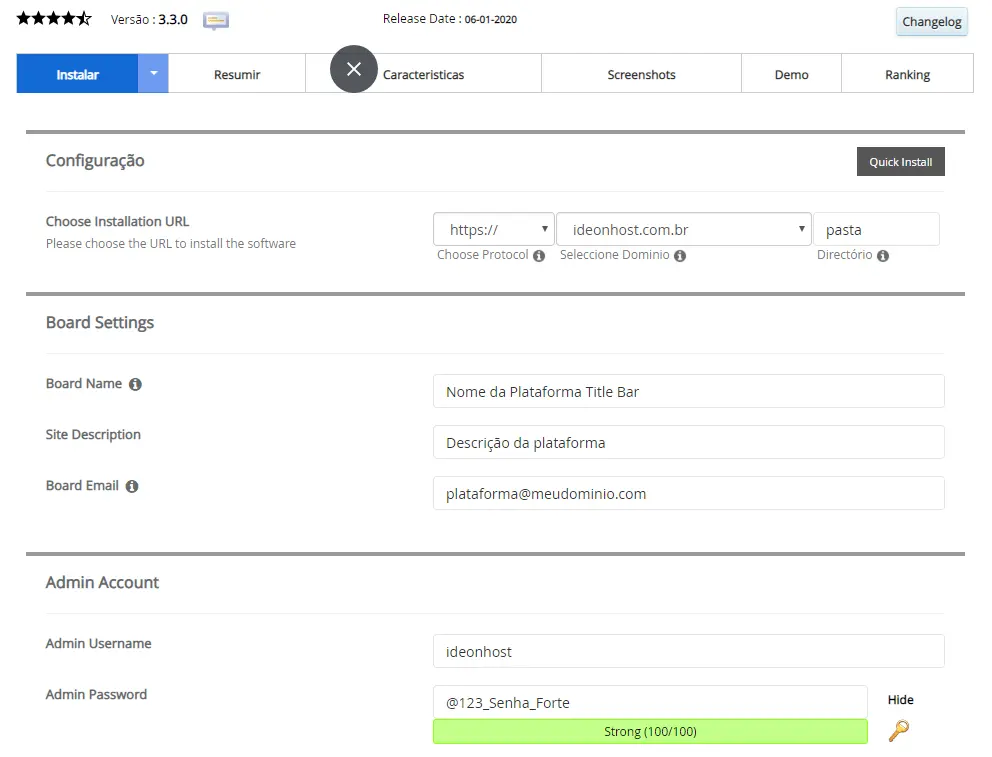Click the Board Email info icon
This screenshot has width=992, height=757.
[x=132, y=486]
